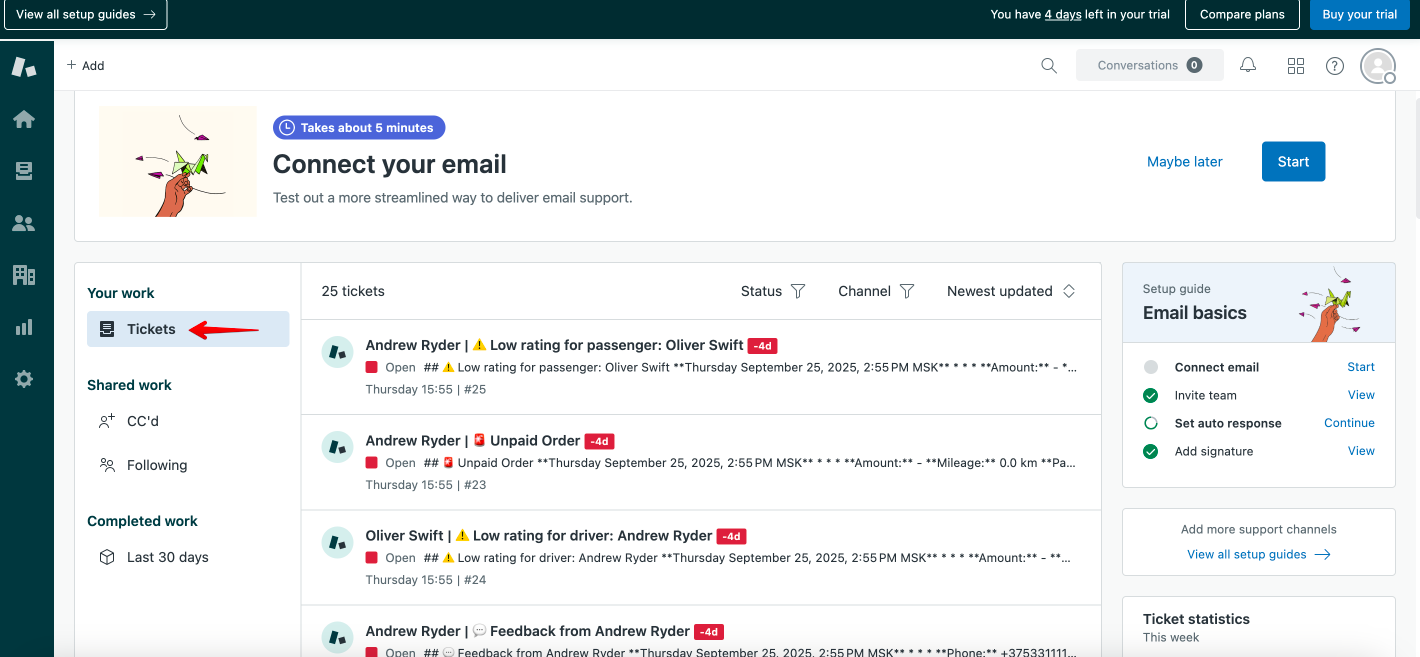Select CC'd under Shared work
This screenshot has width=1420, height=657.
188,421
